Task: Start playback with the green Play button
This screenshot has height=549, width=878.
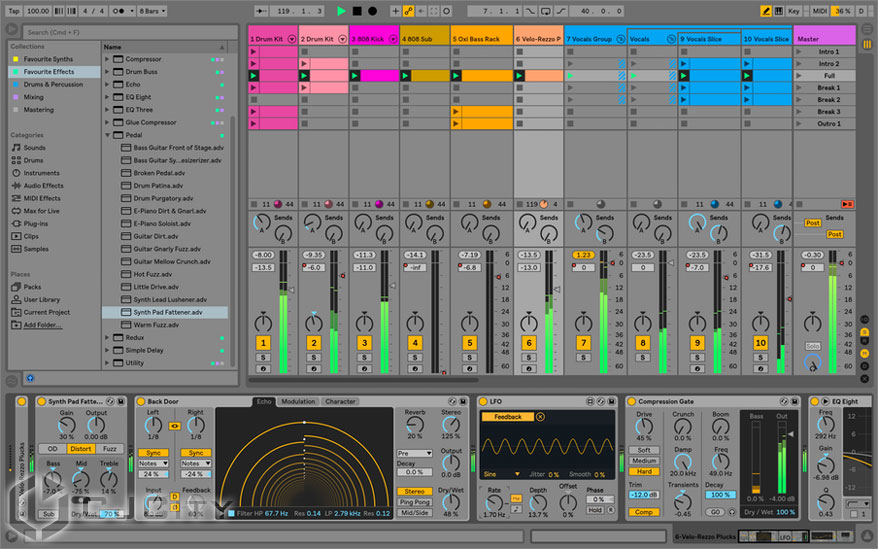Action: 341,11
